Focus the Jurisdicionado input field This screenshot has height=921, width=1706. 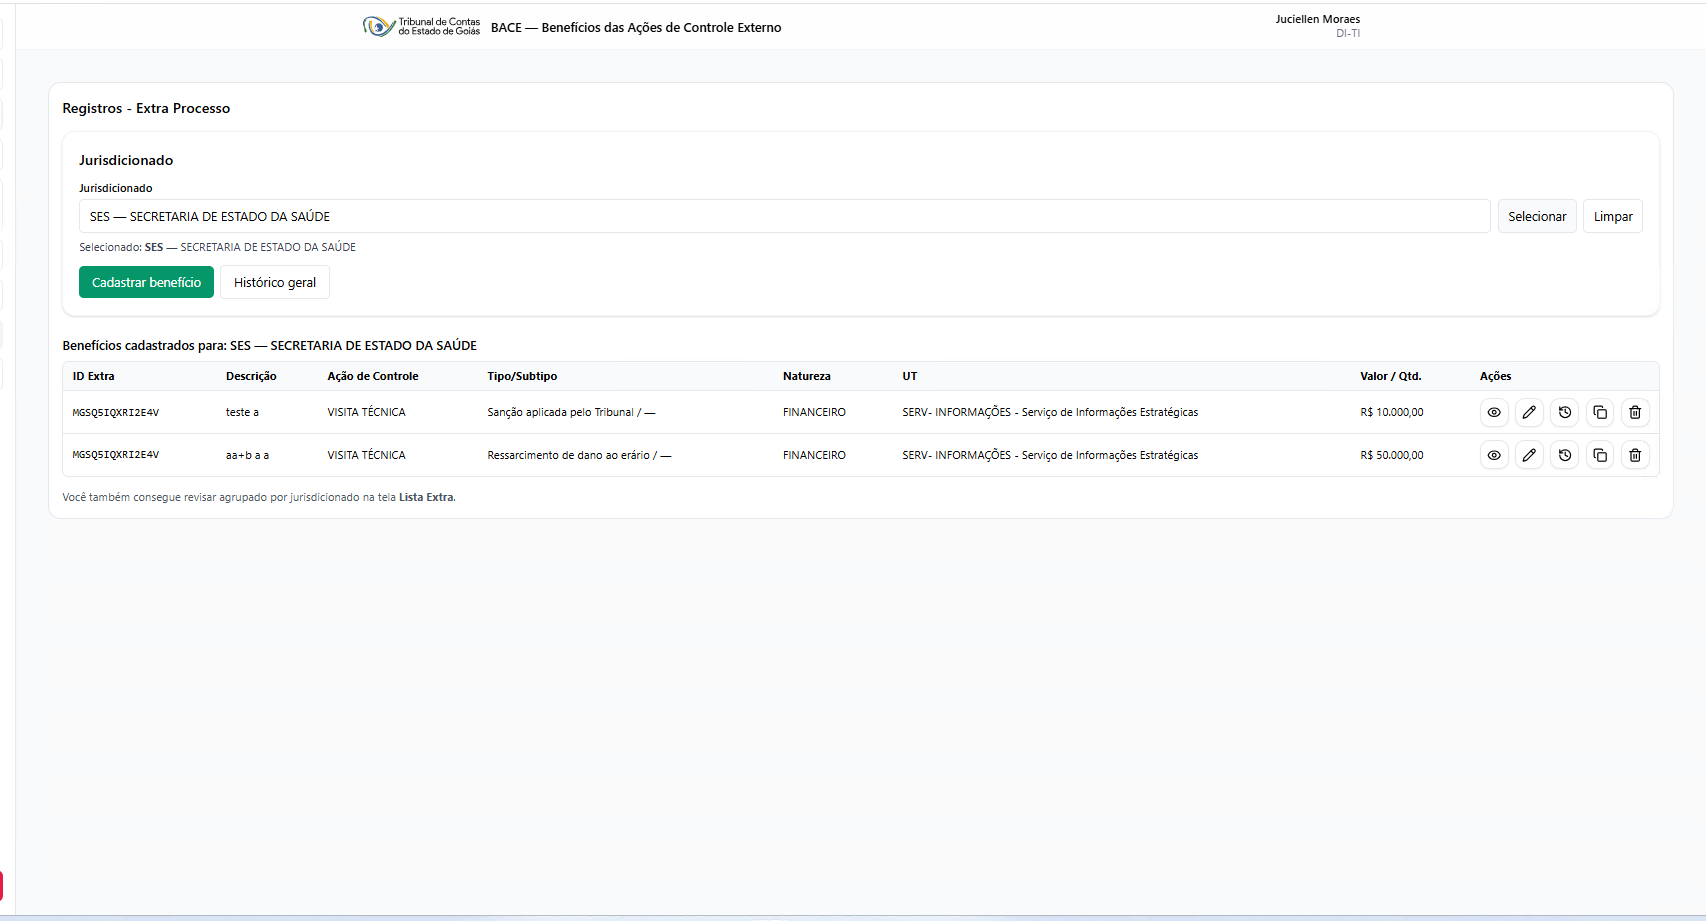point(784,216)
